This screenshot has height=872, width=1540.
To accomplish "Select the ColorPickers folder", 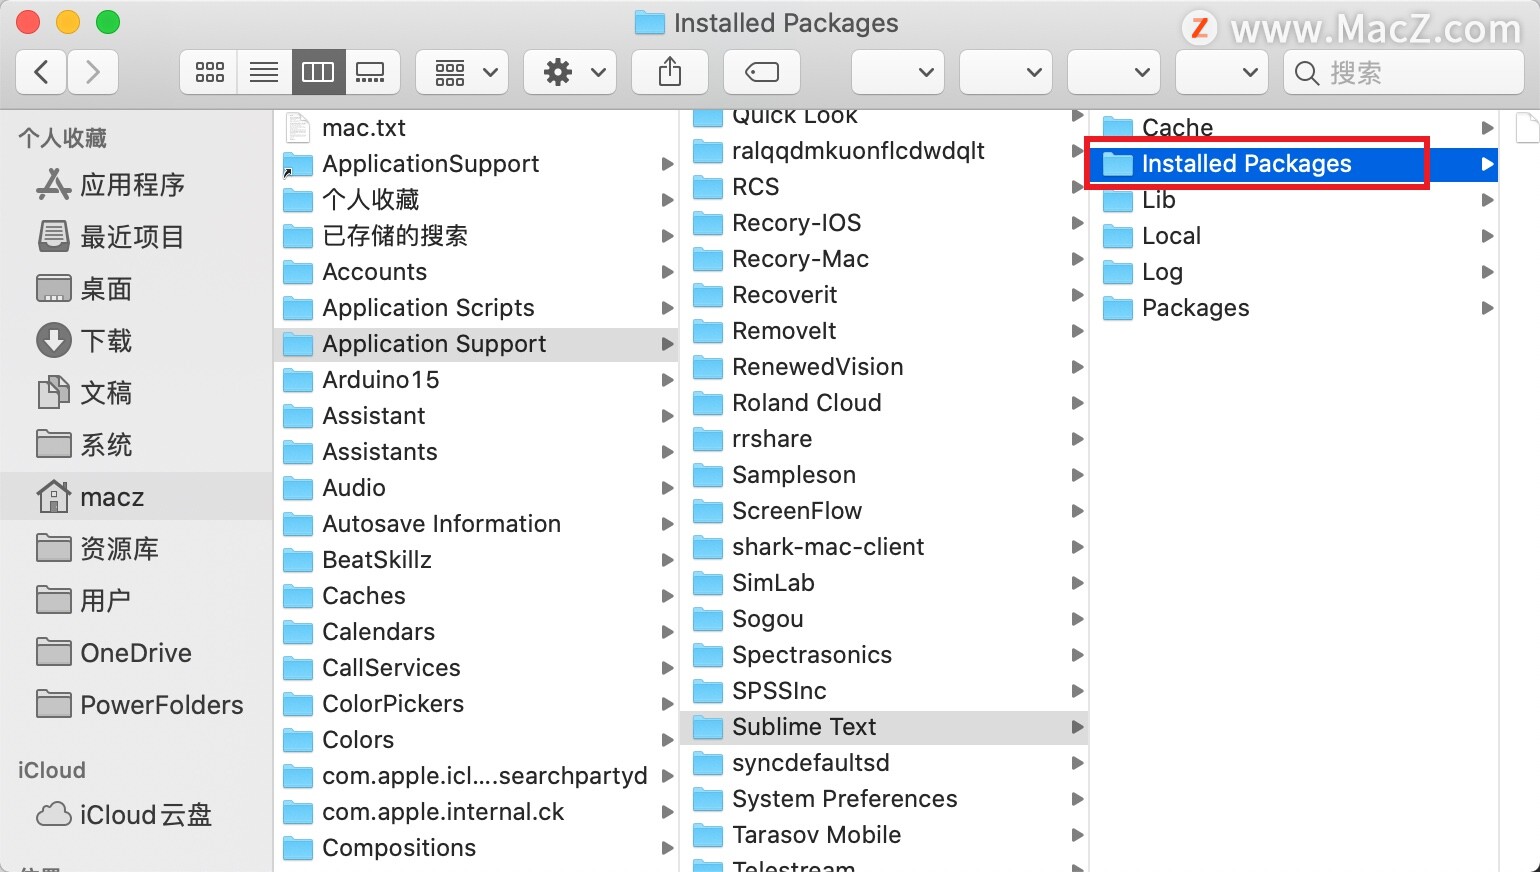I will coord(476,704).
